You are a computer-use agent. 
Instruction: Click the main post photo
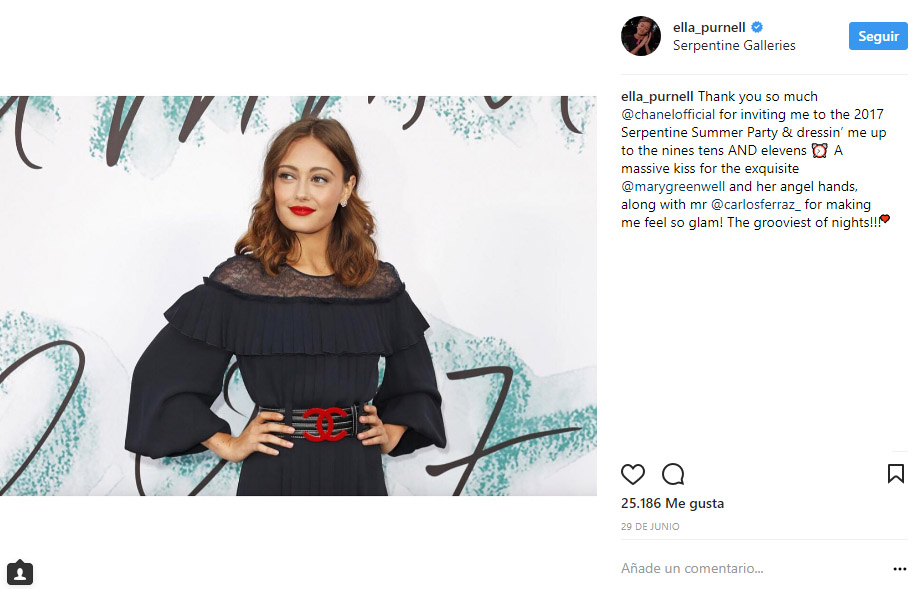click(298, 296)
